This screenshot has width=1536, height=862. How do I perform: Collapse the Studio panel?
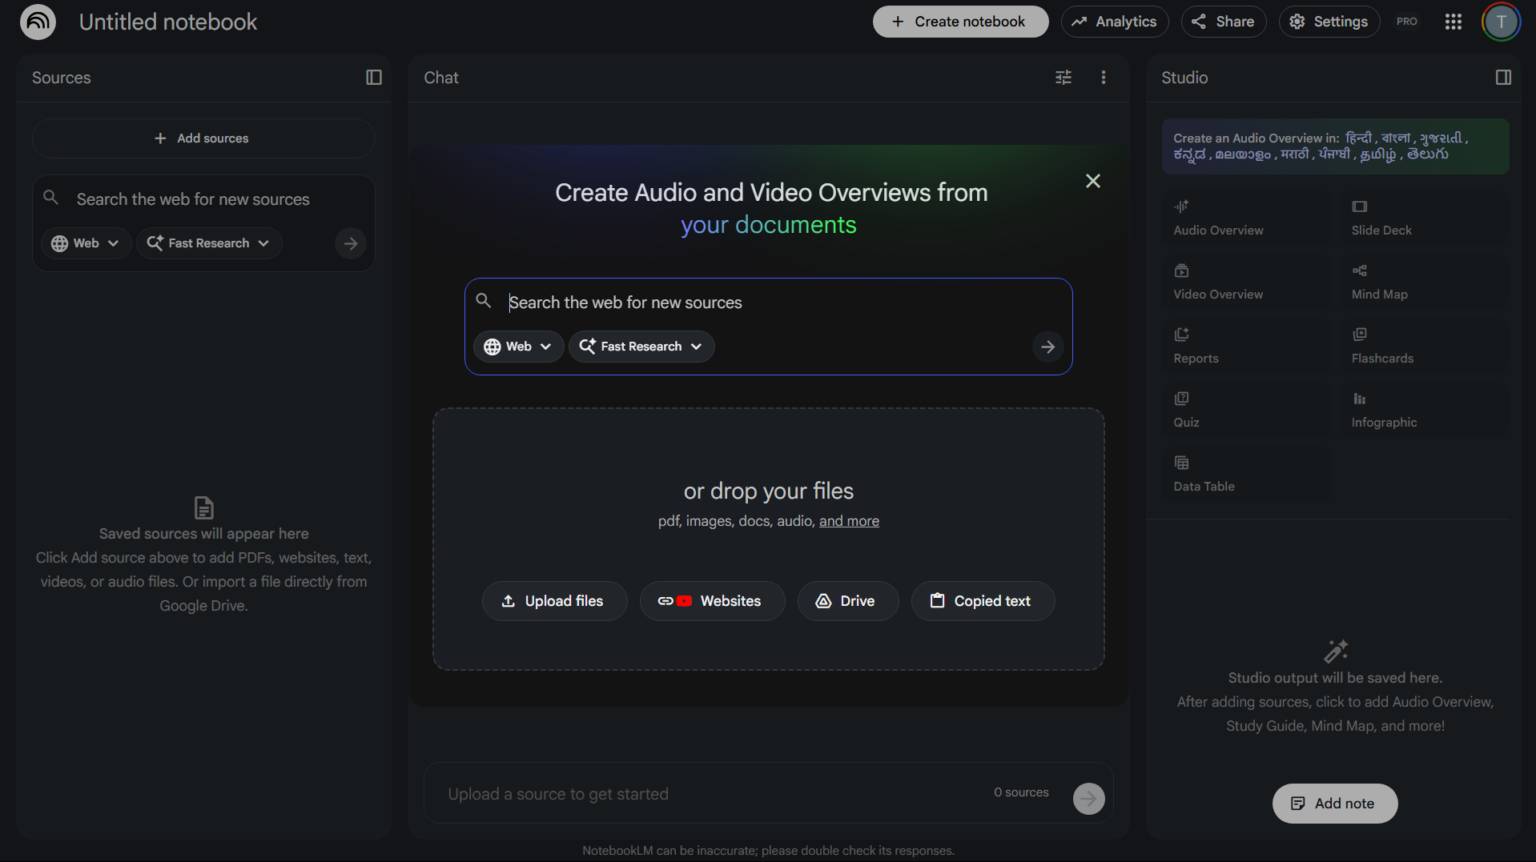coord(1503,77)
